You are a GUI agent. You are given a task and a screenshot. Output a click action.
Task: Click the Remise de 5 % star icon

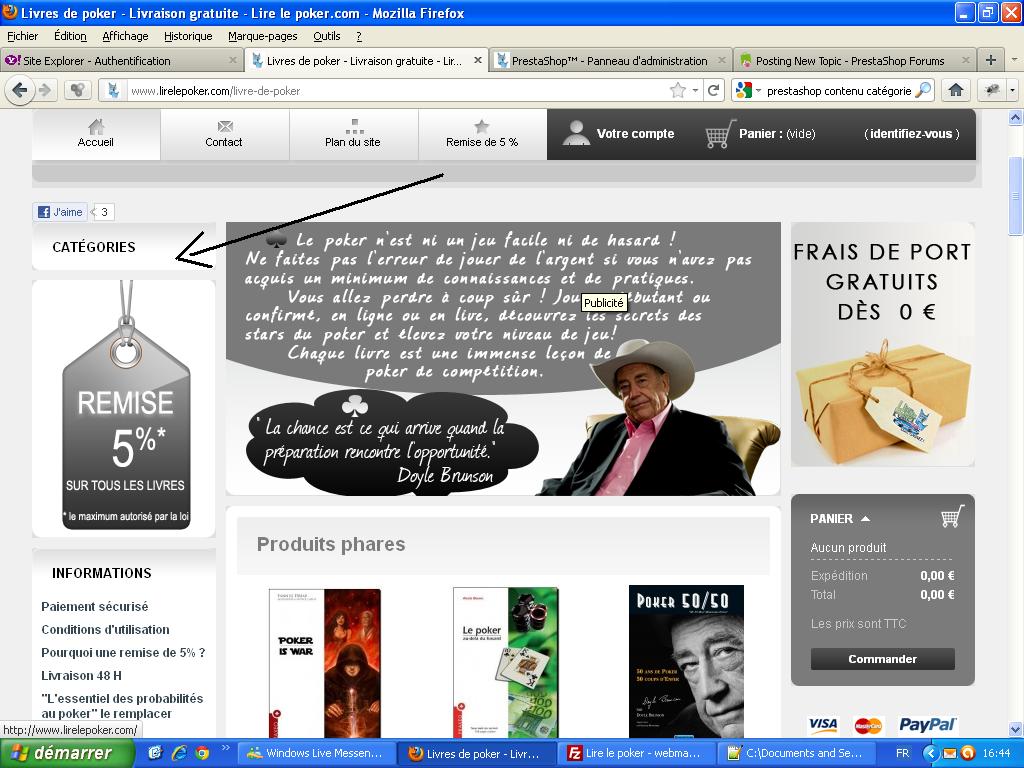click(482, 126)
